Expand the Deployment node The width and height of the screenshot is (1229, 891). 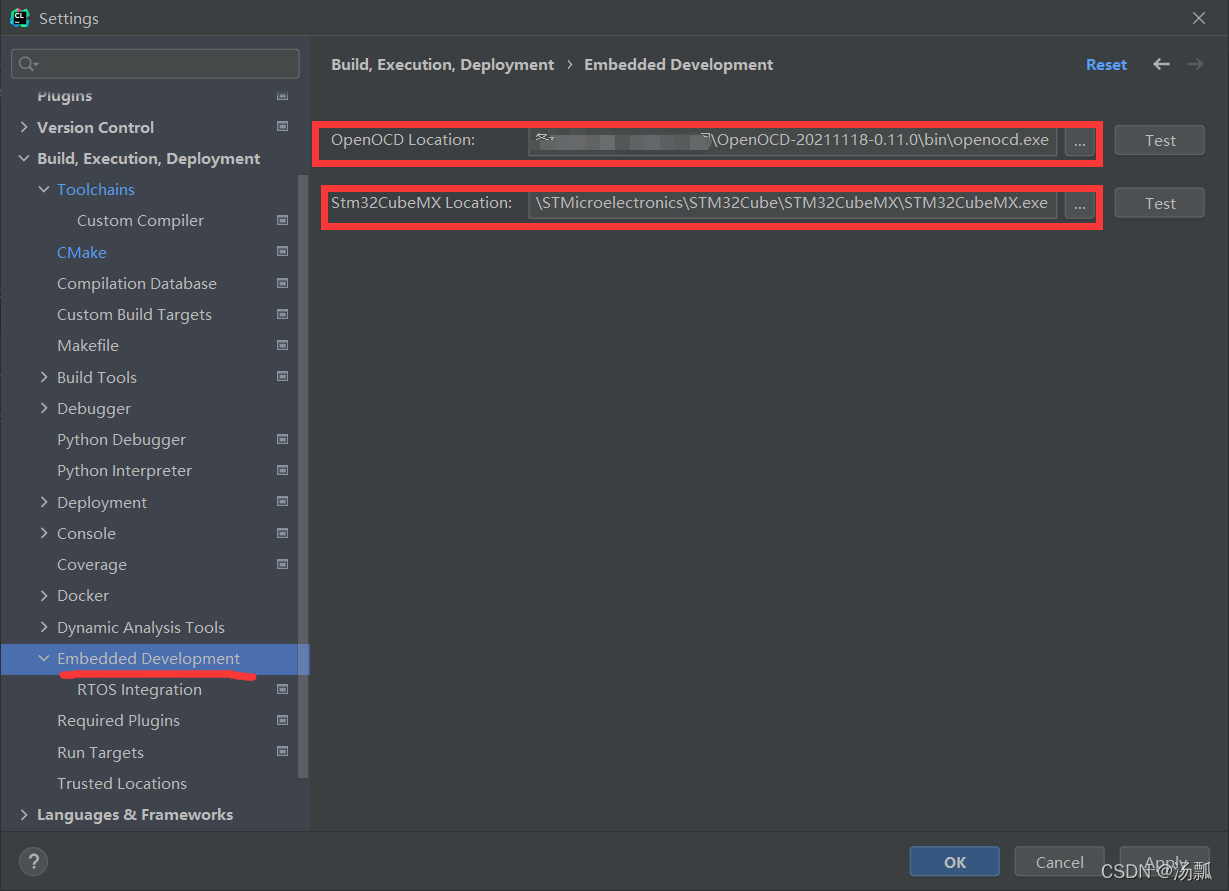pos(44,502)
